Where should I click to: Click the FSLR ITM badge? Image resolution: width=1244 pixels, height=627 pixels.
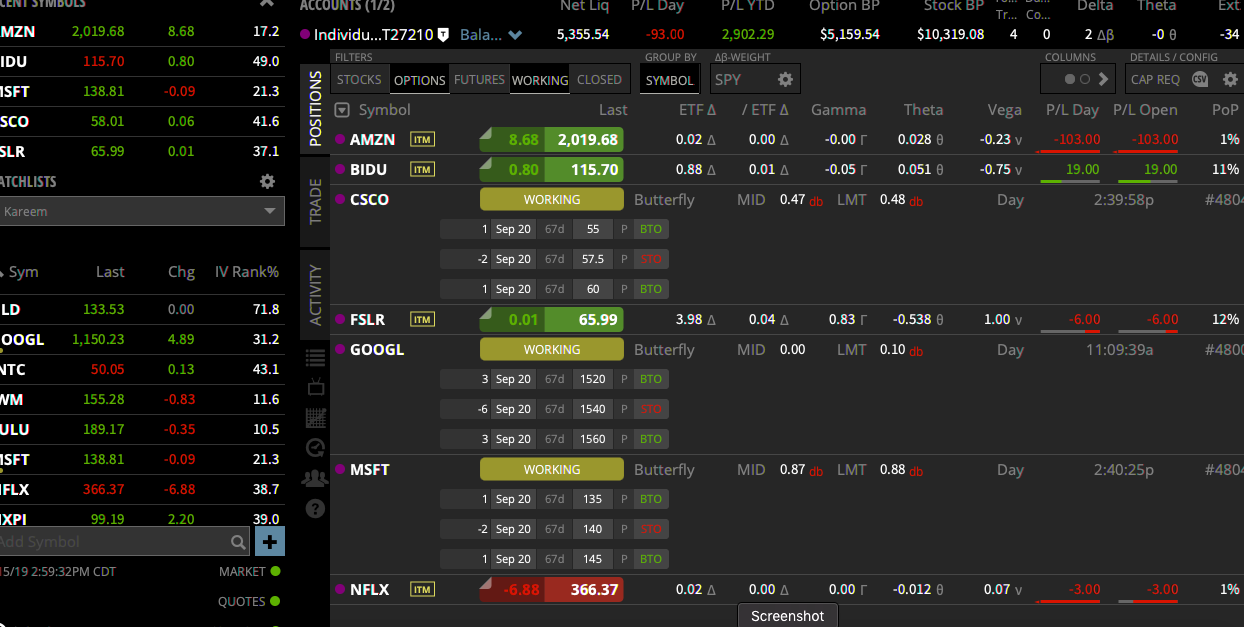(423, 320)
